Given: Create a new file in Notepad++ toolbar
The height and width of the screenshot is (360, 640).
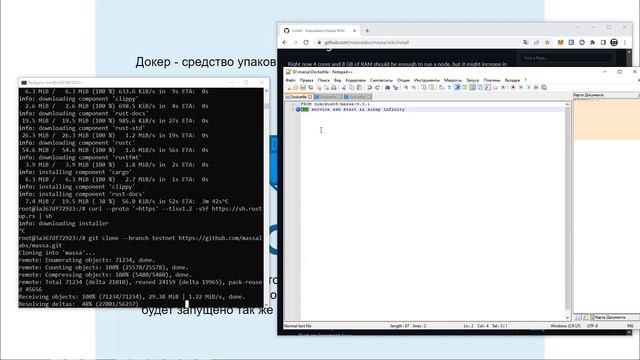Looking at the screenshot, I should click(x=289, y=87).
